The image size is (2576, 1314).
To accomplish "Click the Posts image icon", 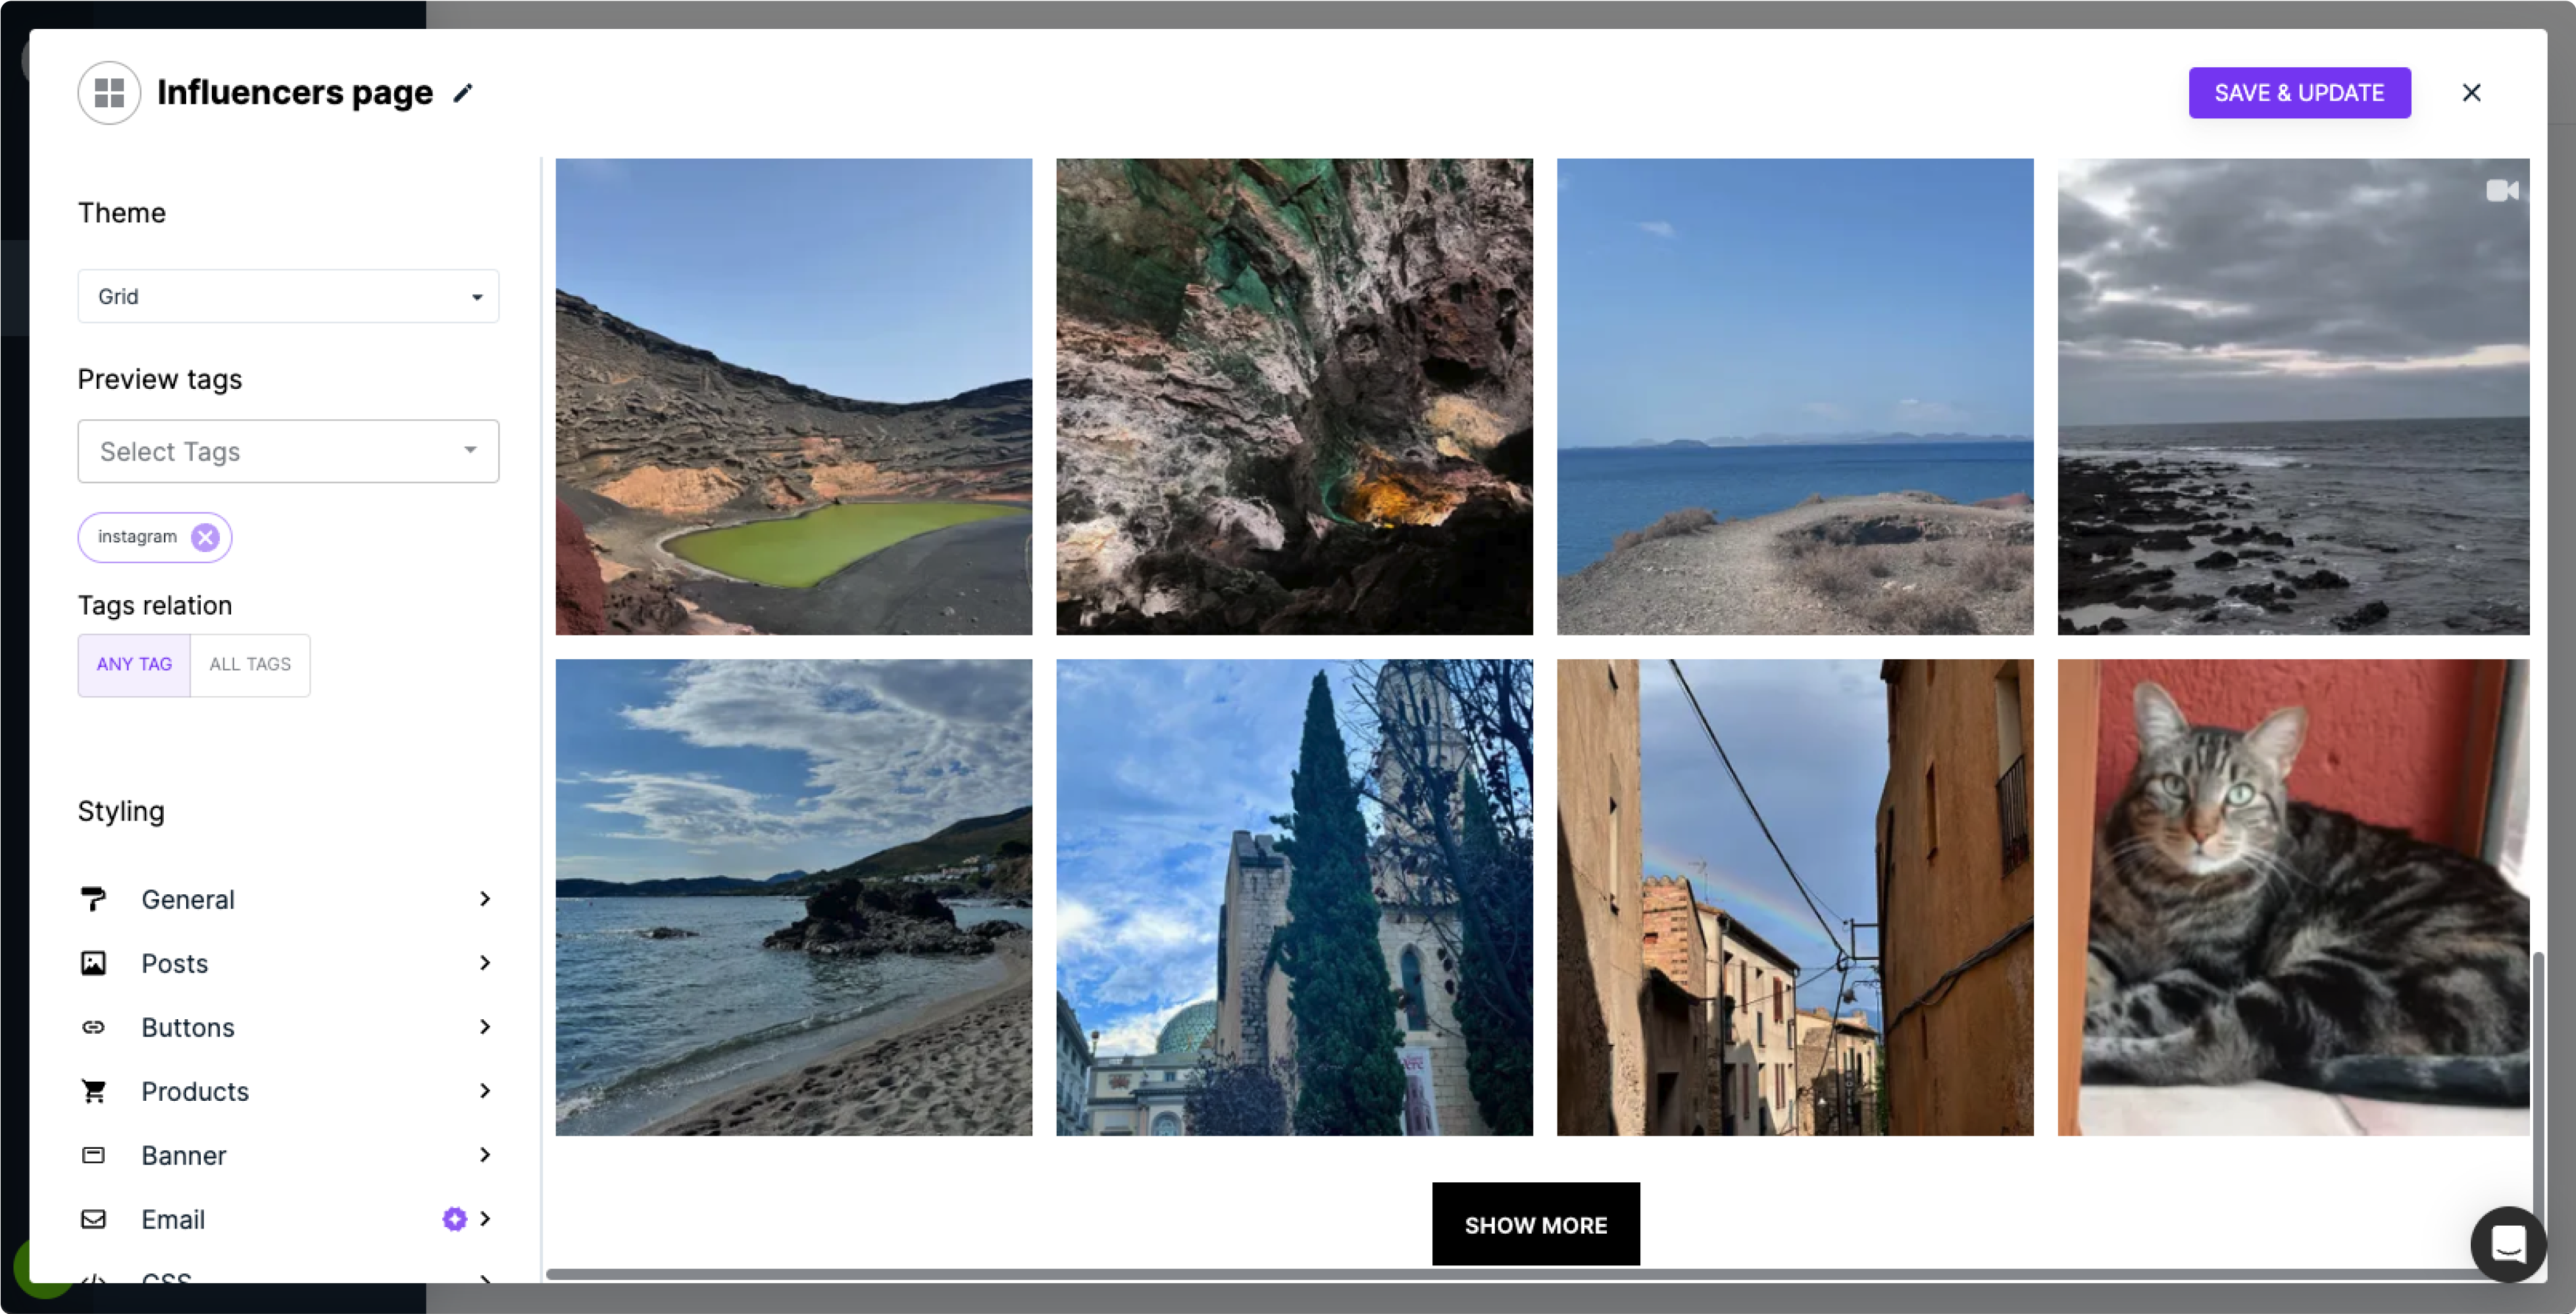I will (x=93, y=963).
